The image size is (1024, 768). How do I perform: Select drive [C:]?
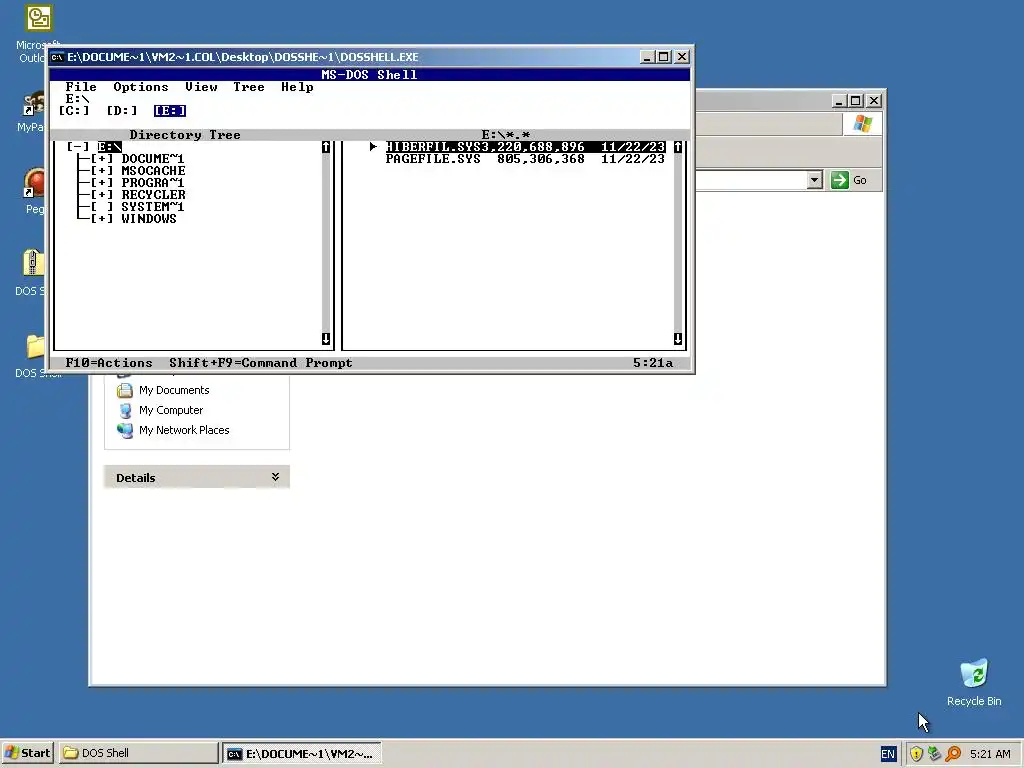point(74,111)
